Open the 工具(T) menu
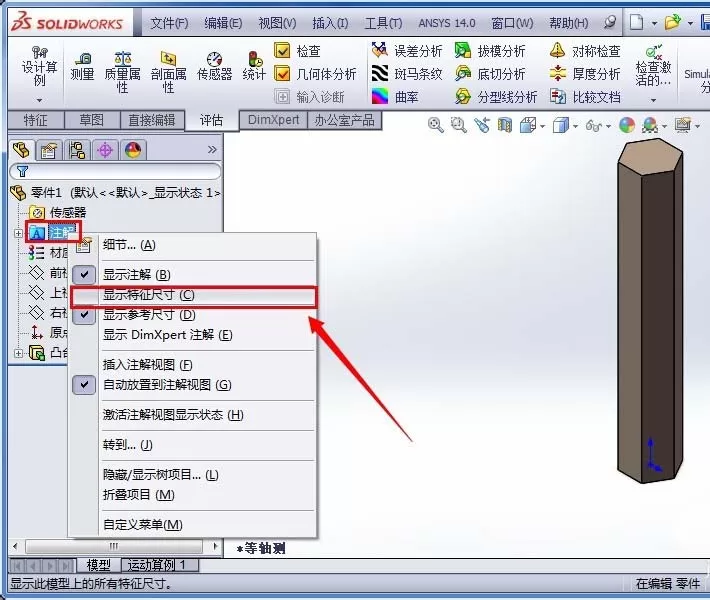The height and width of the screenshot is (600, 710). pos(384,23)
